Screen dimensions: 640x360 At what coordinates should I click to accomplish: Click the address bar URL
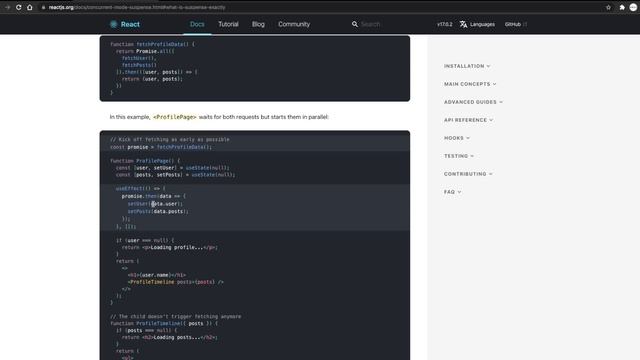[x=137, y=7]
